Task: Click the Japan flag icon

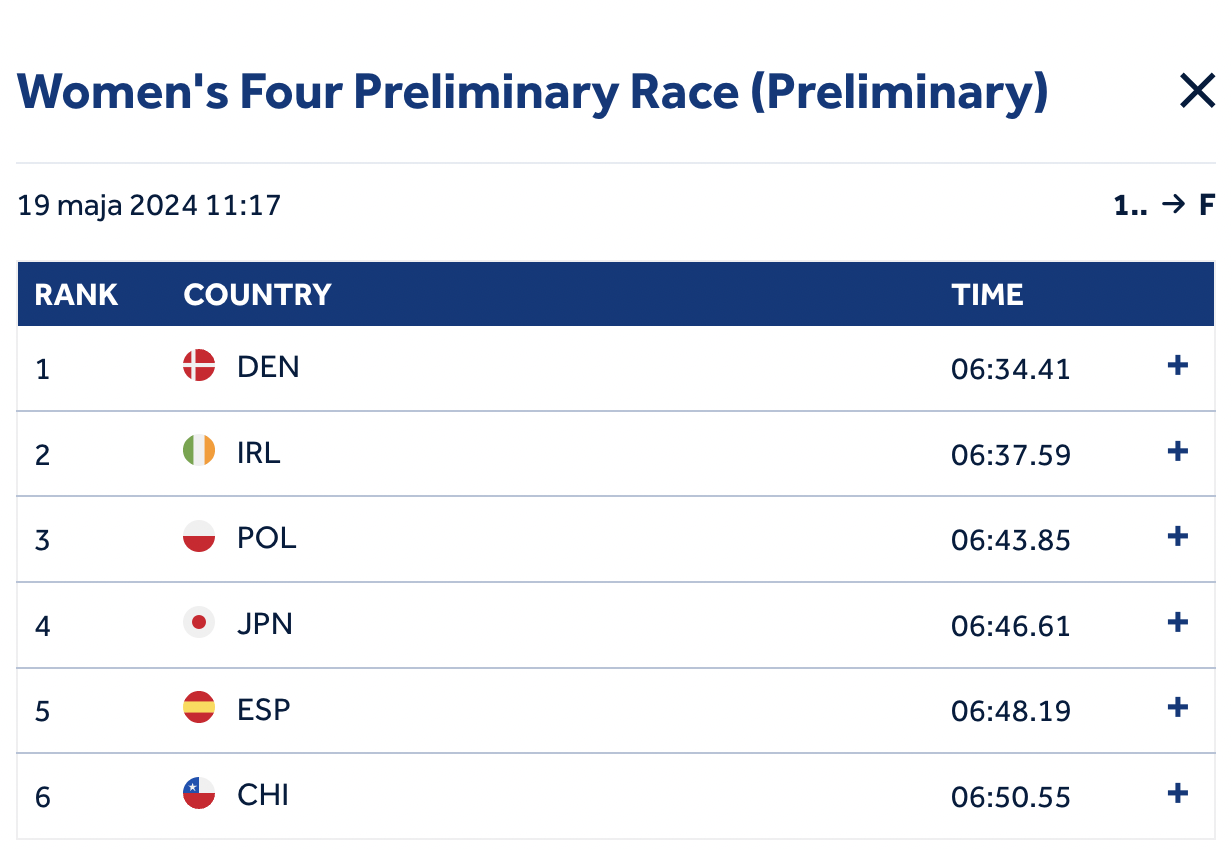Action: 199,623
